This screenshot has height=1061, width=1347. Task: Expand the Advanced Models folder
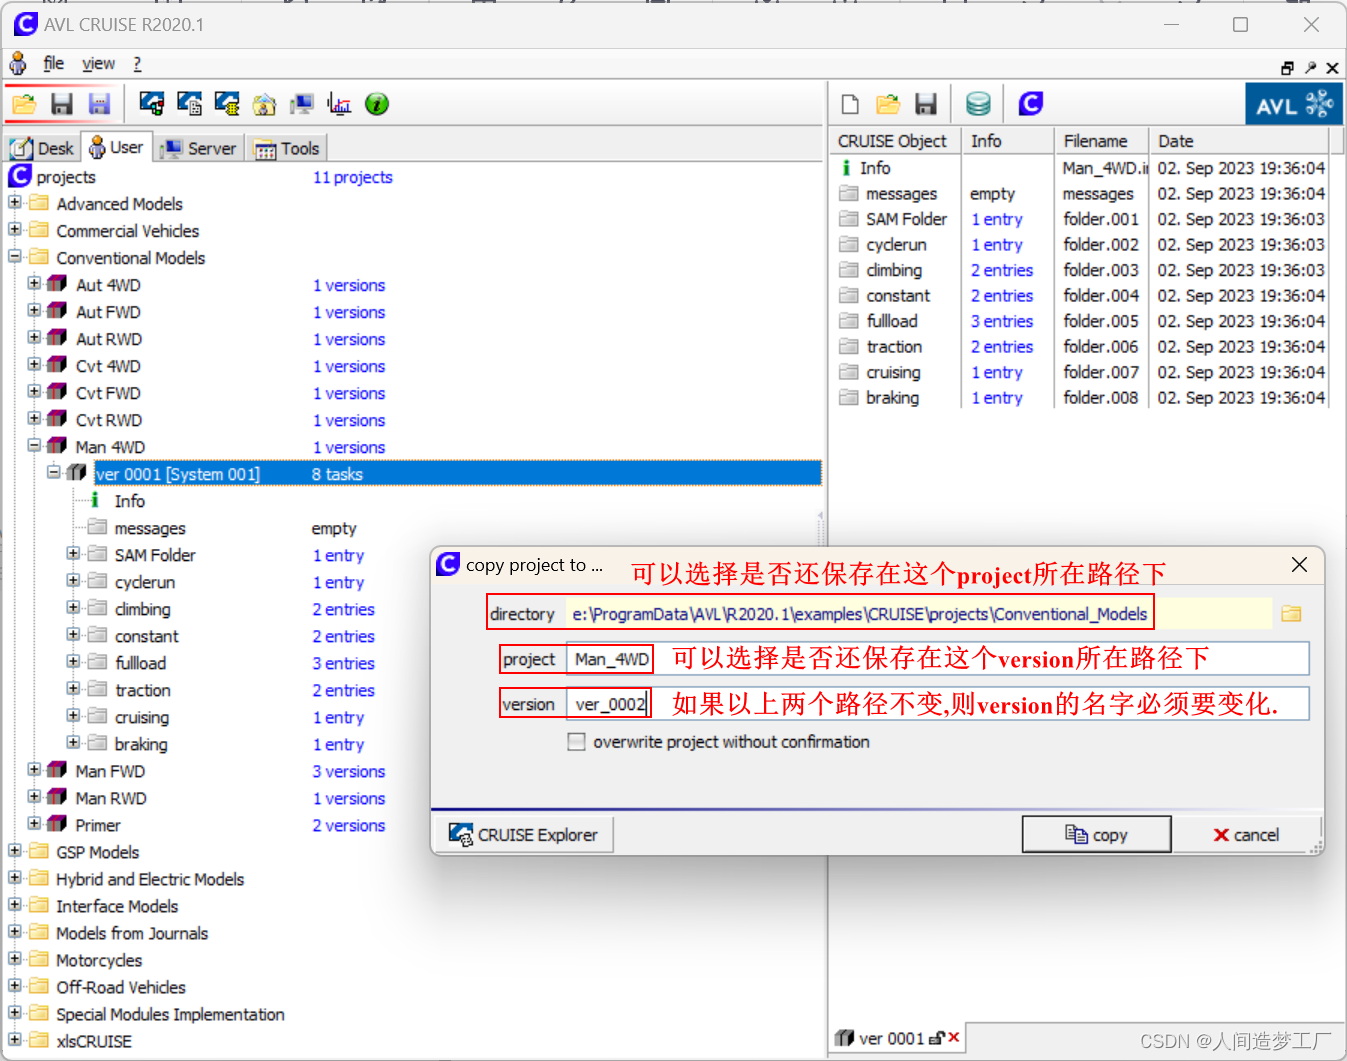15,203
